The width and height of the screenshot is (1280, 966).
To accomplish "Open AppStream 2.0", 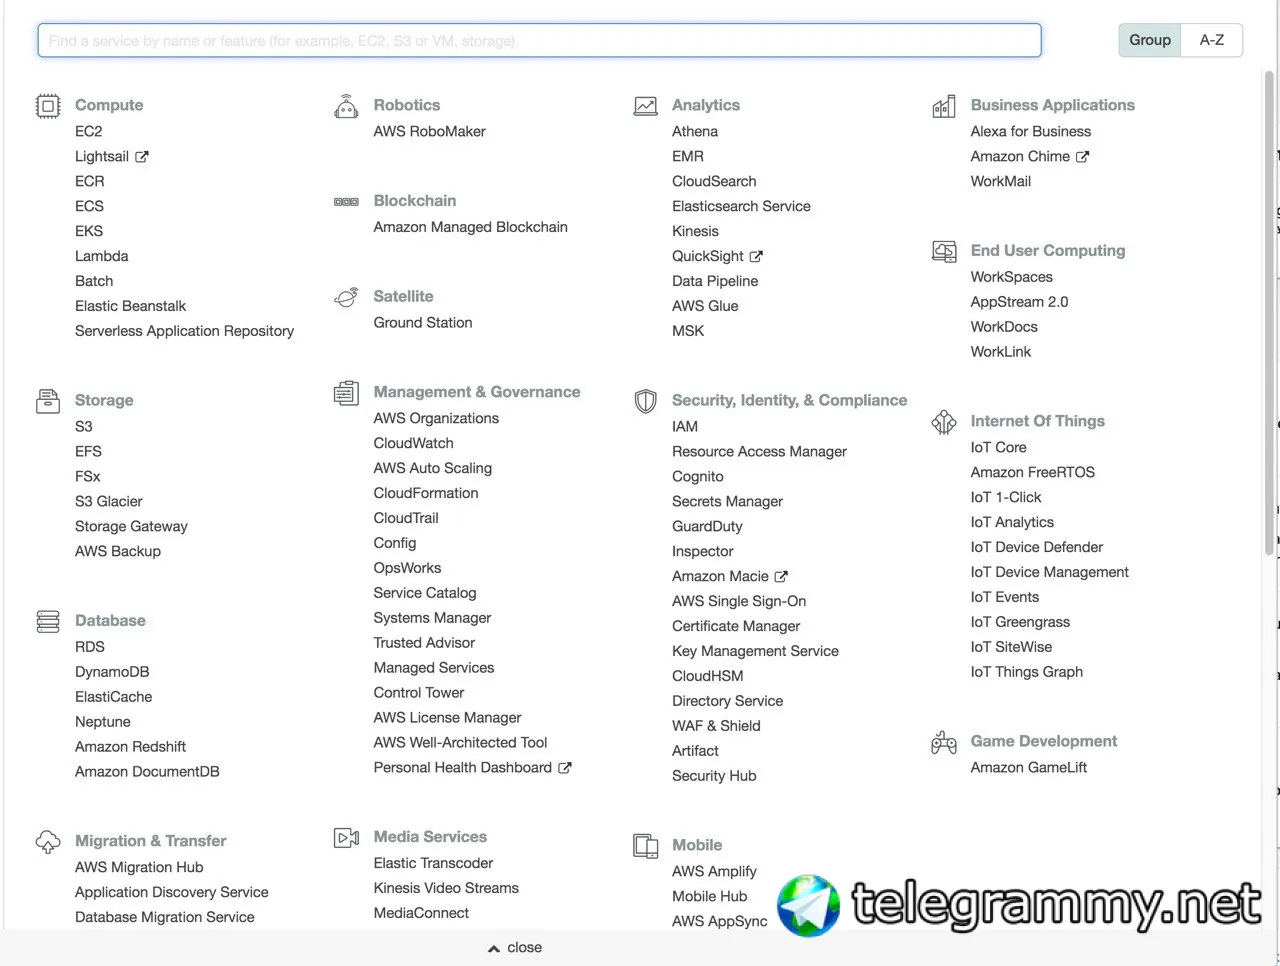I will [1020, 302].
